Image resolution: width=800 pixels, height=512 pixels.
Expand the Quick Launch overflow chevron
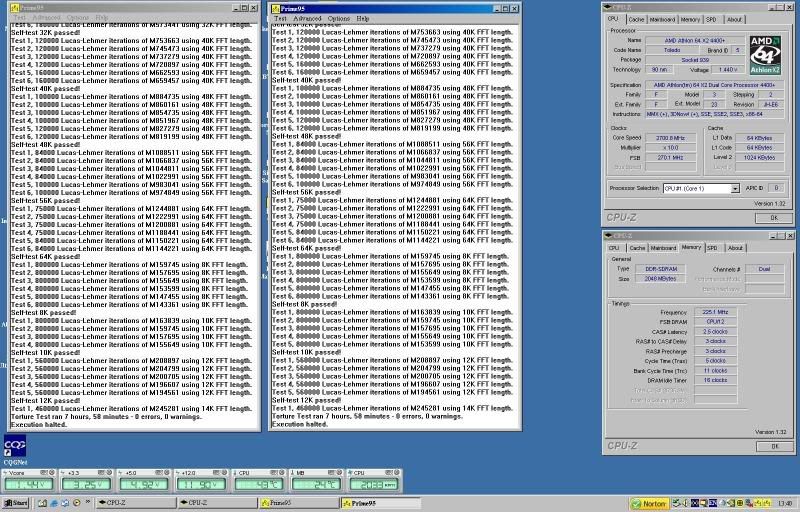coord(88,501)
